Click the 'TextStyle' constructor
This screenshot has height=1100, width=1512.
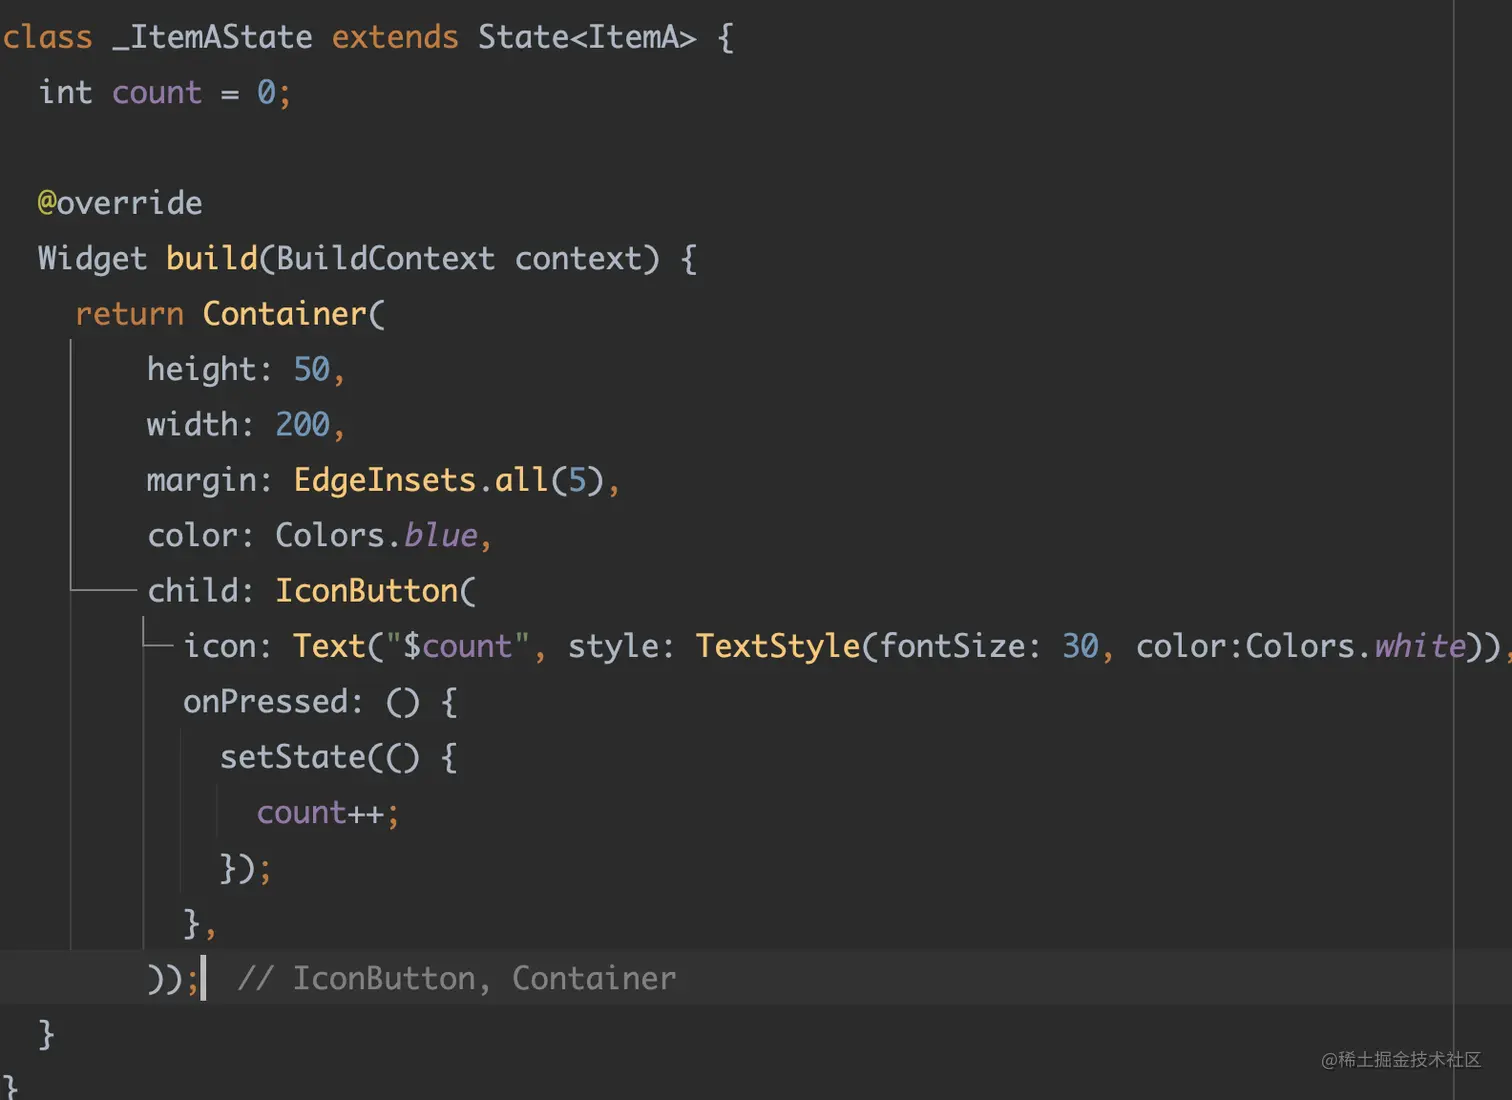click(778, 646)
